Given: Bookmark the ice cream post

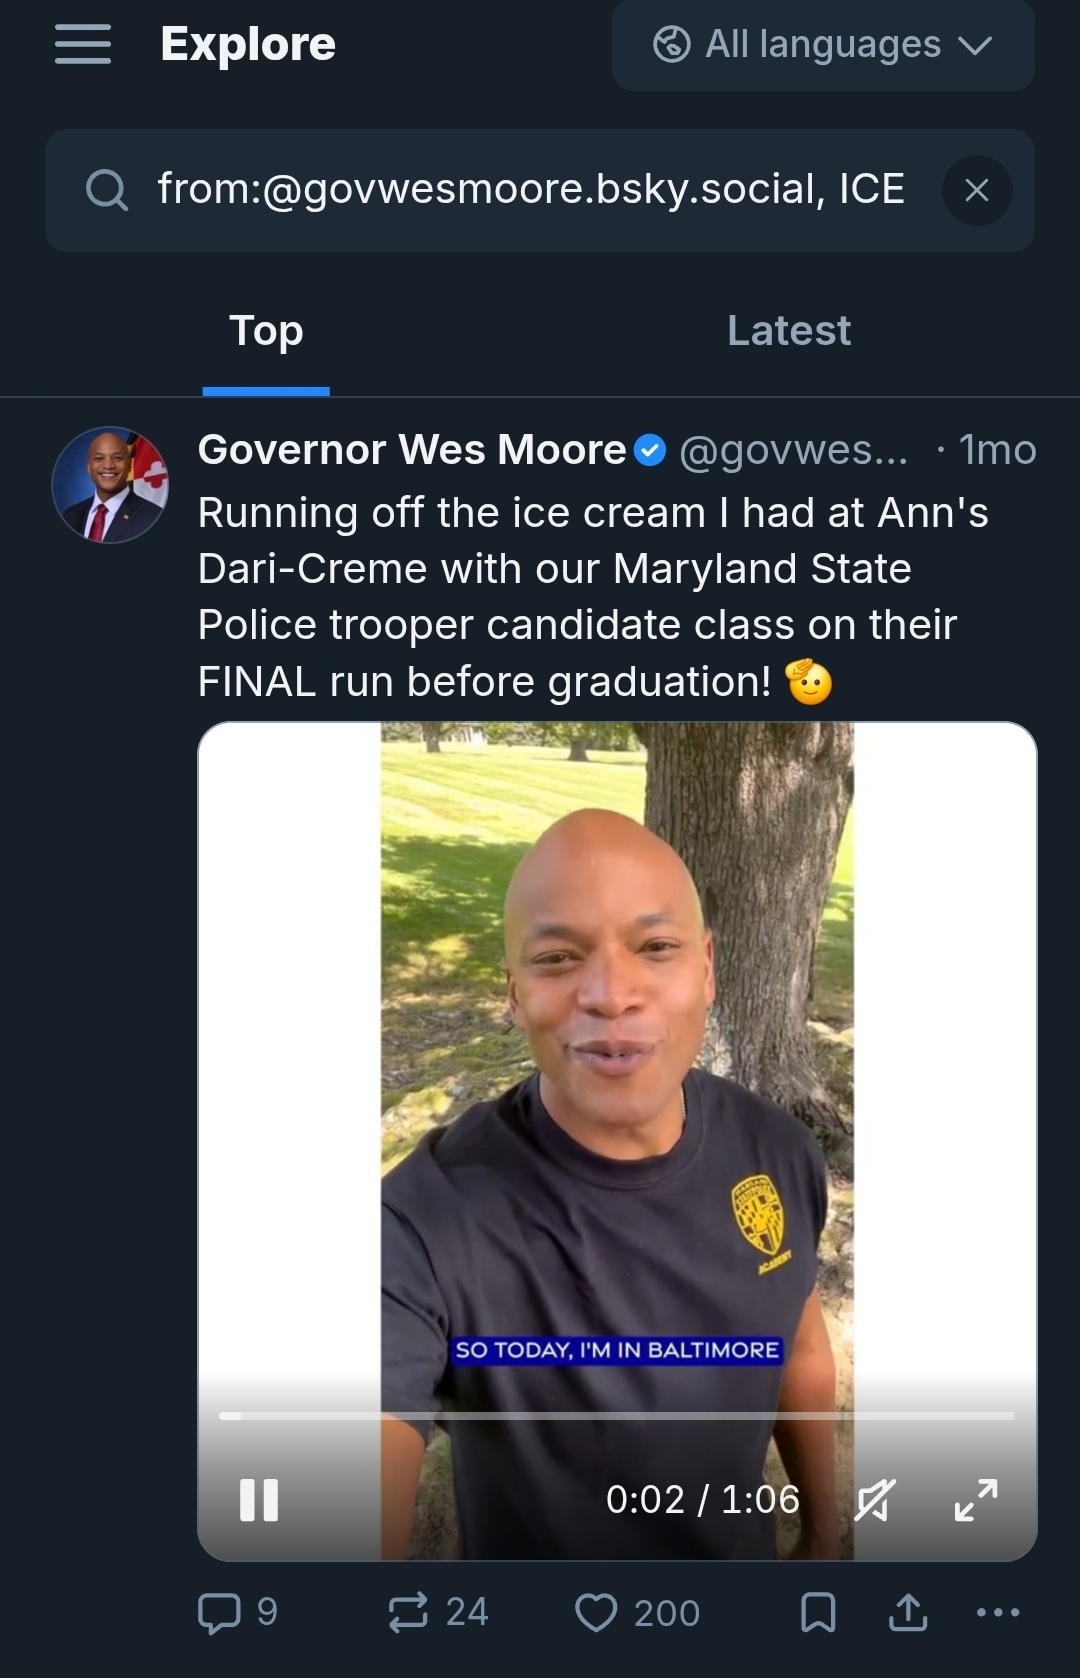Looking at the screenshot, I should pyautogui.click(x=818, y=1612).
